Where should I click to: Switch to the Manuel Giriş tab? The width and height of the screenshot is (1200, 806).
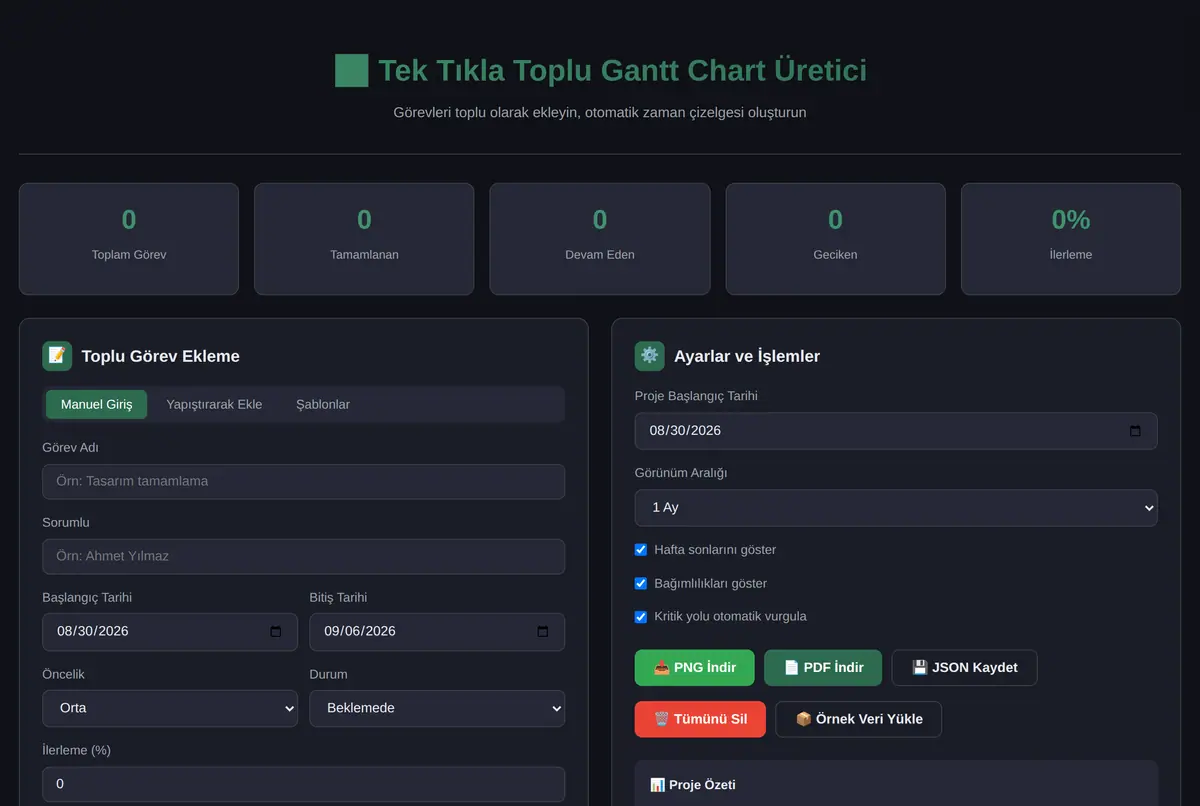click(x=96, y=404)
